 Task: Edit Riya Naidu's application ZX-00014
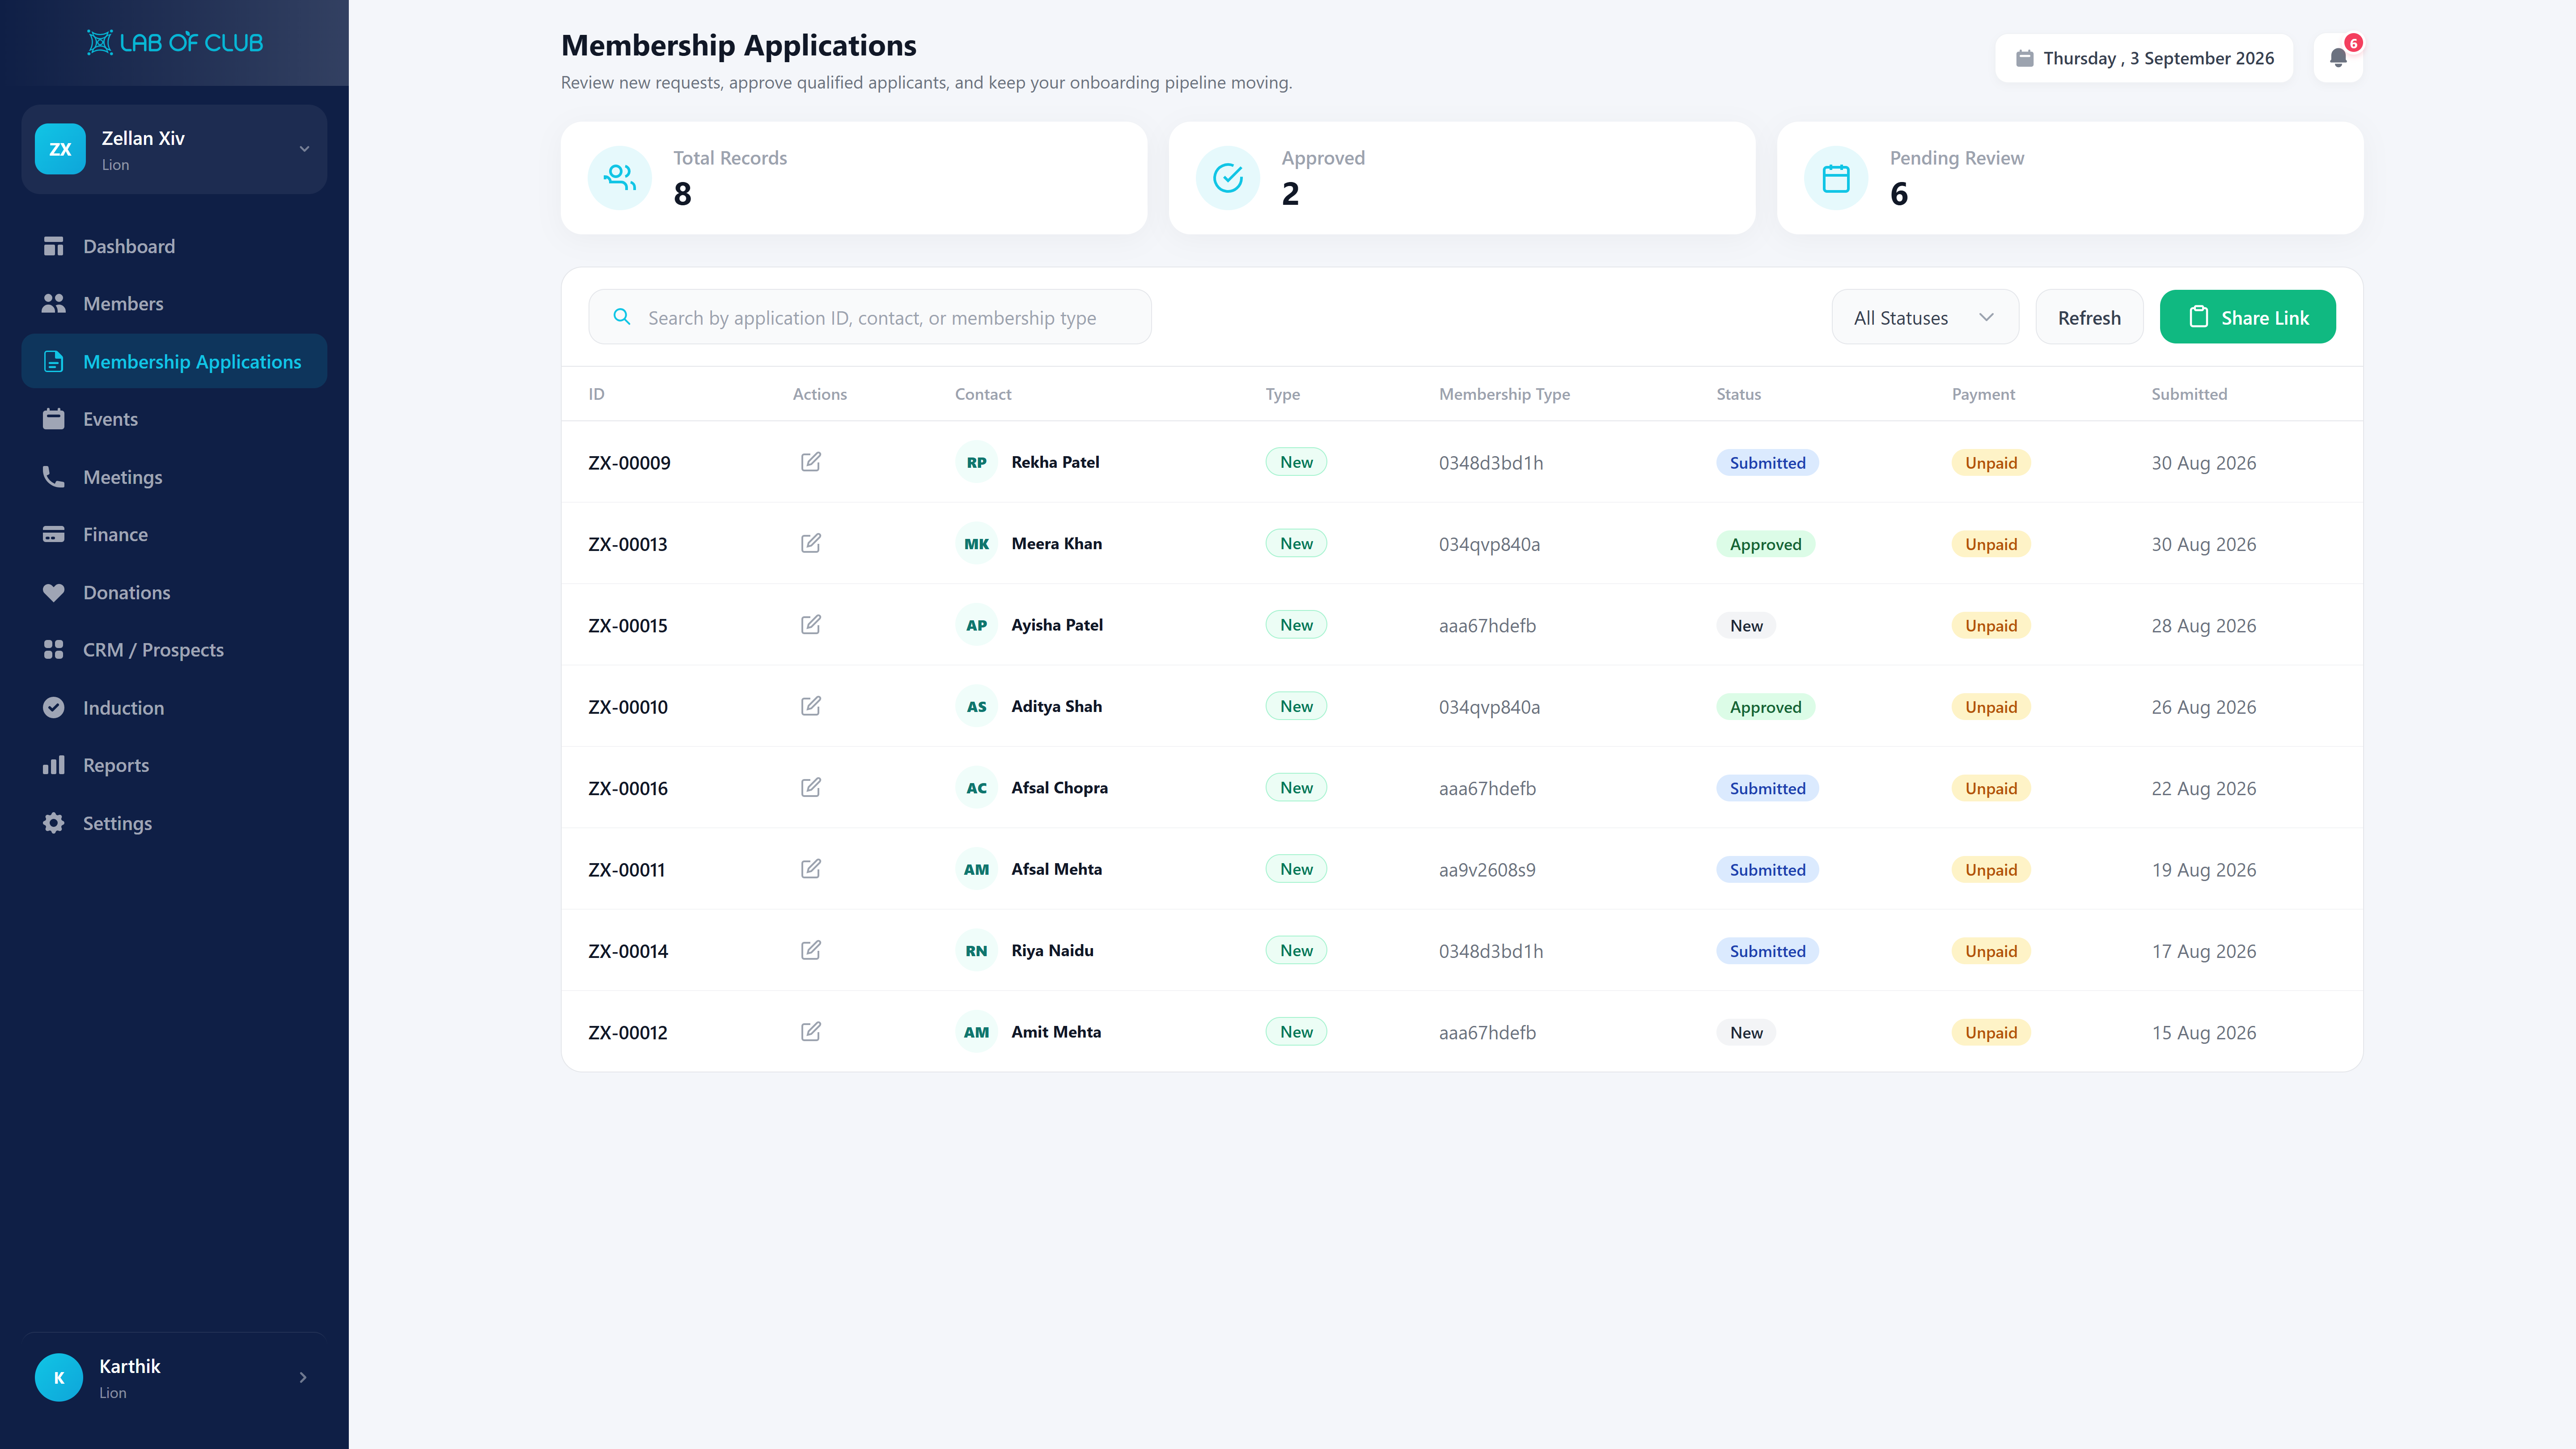point(811,950)
